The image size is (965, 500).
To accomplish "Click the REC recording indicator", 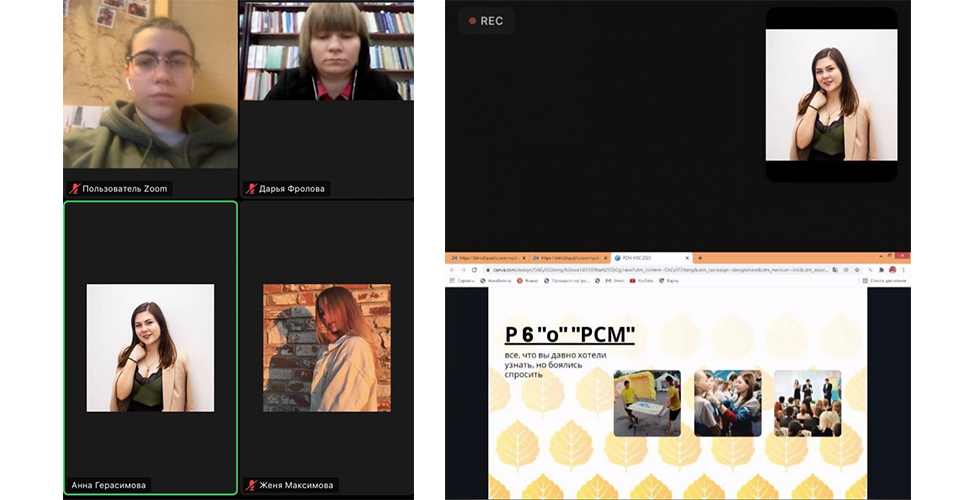I will coord(487,20).
